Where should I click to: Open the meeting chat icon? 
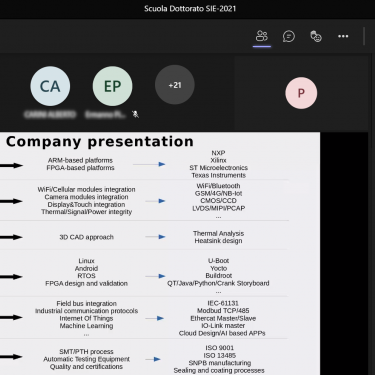click(289, 36)
